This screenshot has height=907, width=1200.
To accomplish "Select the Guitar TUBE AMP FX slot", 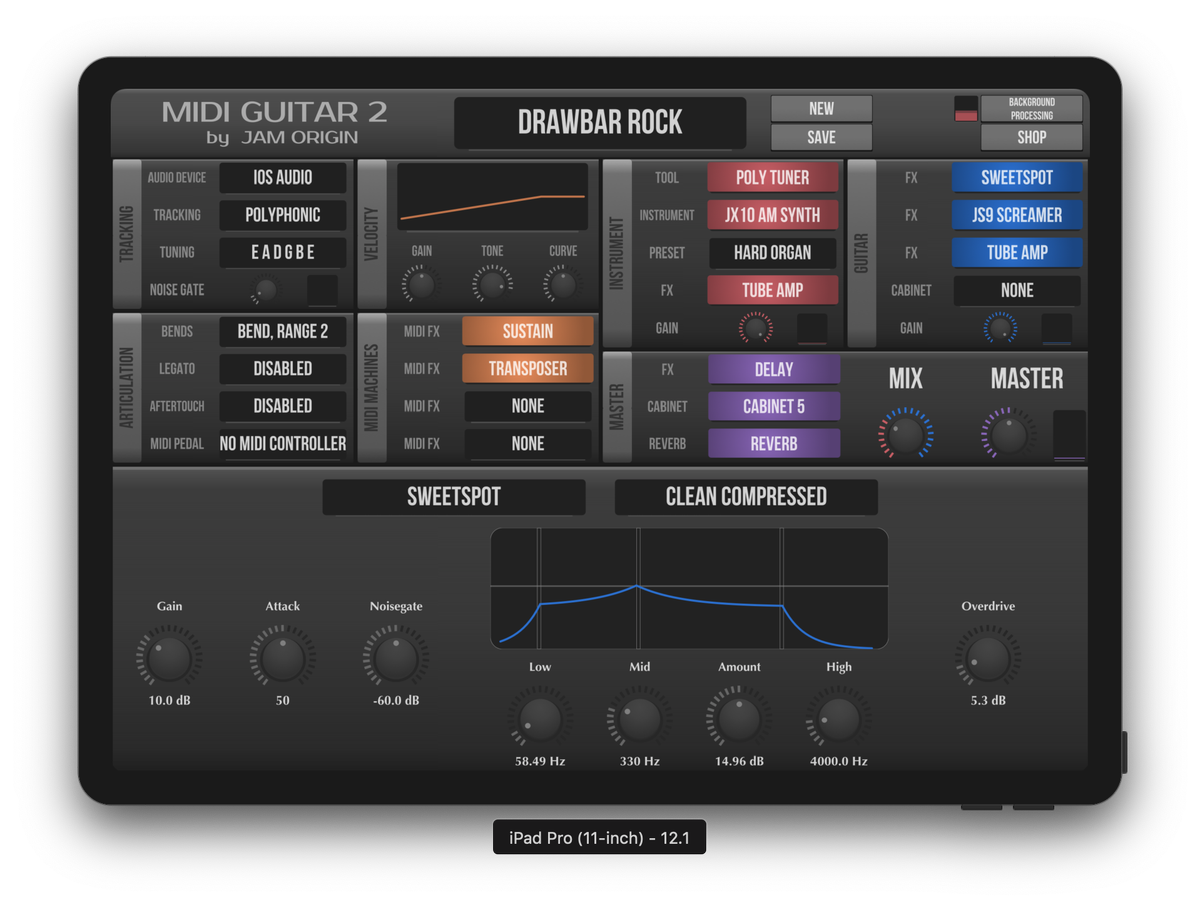I will 1017,253.
